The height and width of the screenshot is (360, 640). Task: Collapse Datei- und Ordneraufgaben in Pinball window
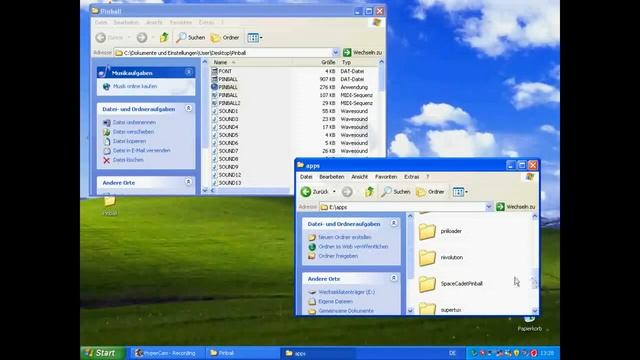[189, 108]
